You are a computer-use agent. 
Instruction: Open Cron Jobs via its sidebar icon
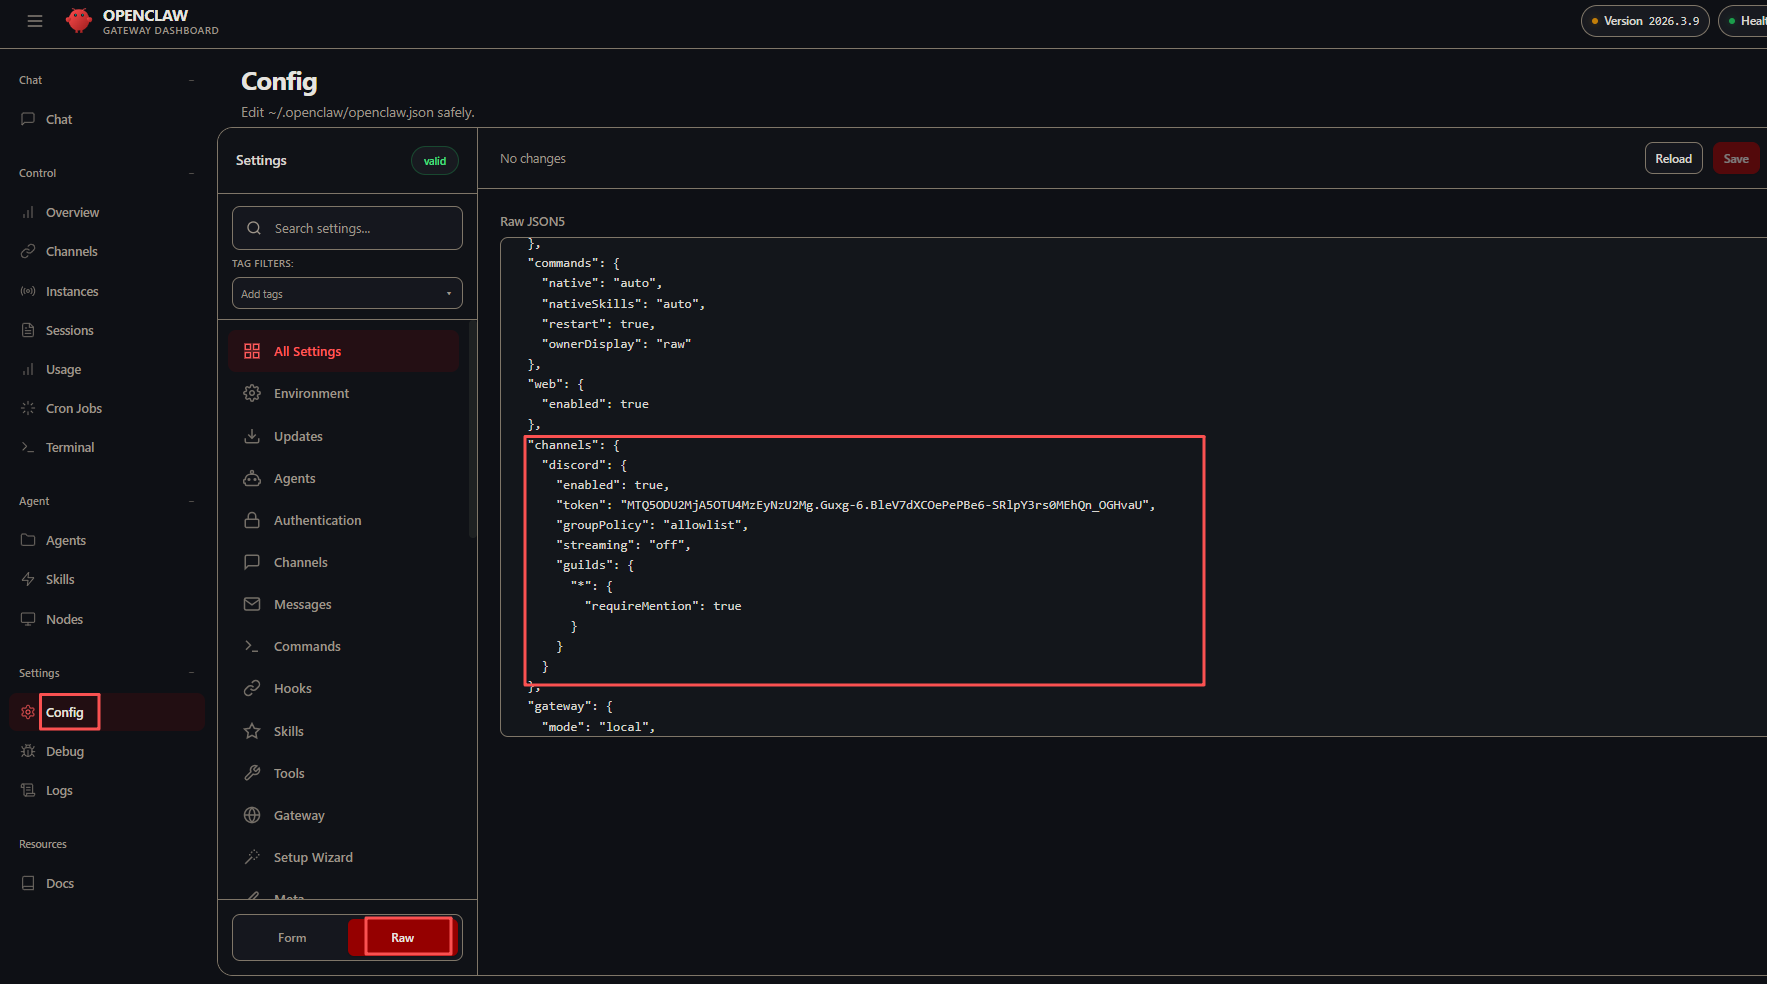28,408
